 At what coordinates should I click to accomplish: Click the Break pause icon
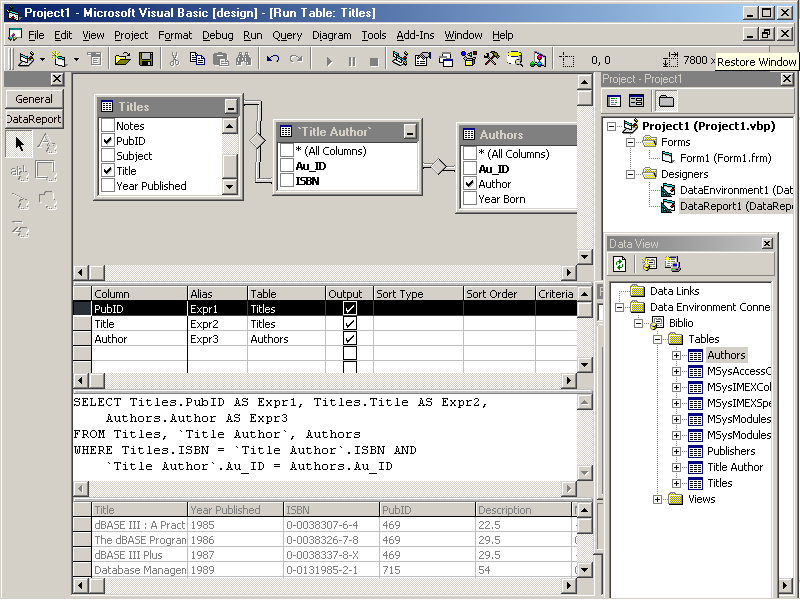(x=352, y=61)
